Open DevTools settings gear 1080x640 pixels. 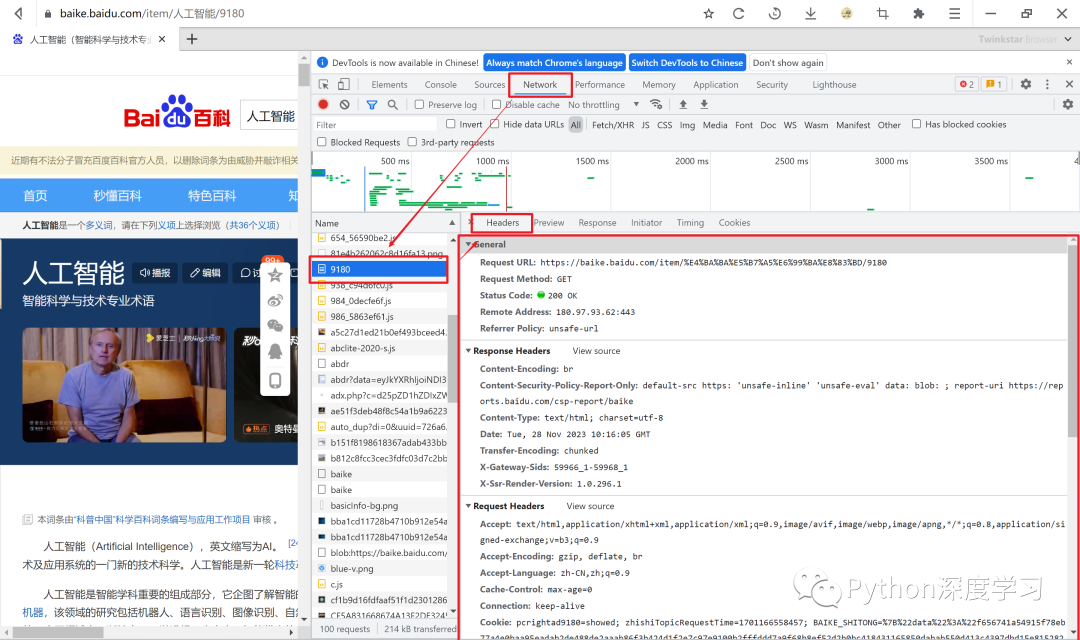click(x=1026, y=84)
